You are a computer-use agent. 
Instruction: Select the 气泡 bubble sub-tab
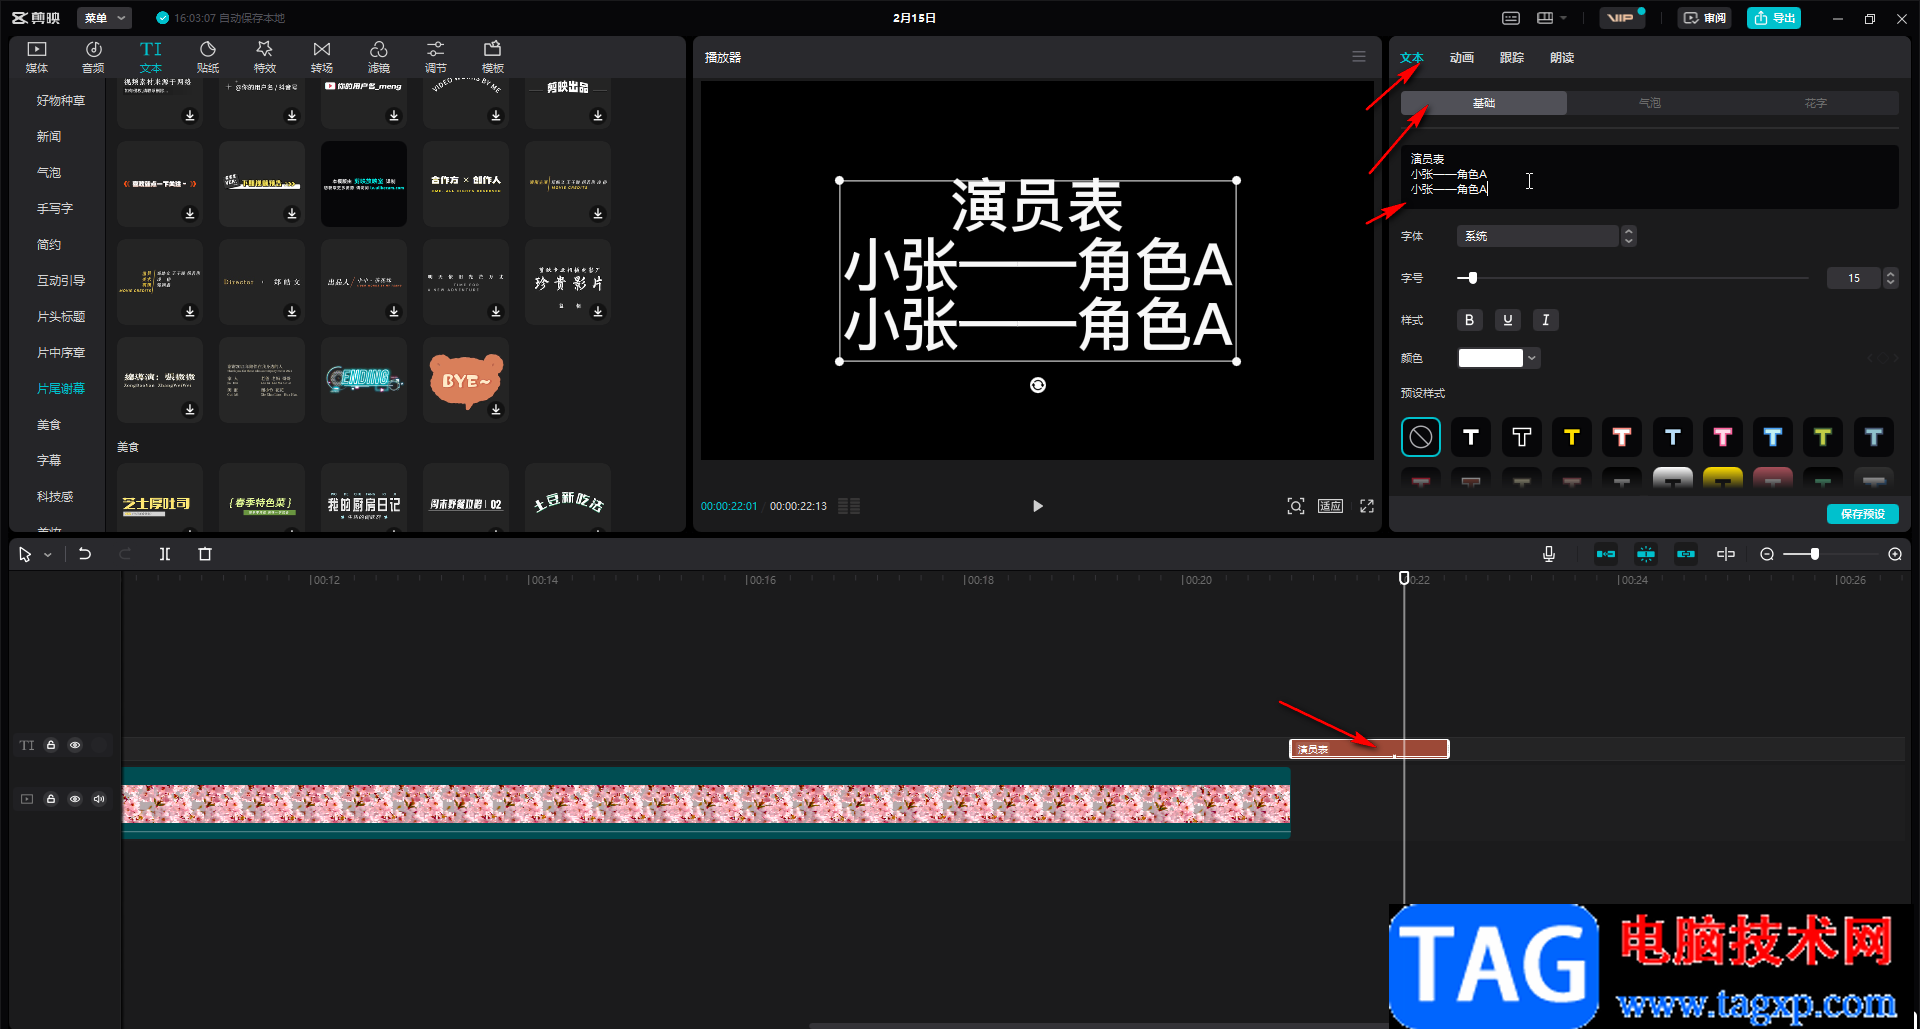[x=1650, y=103]
